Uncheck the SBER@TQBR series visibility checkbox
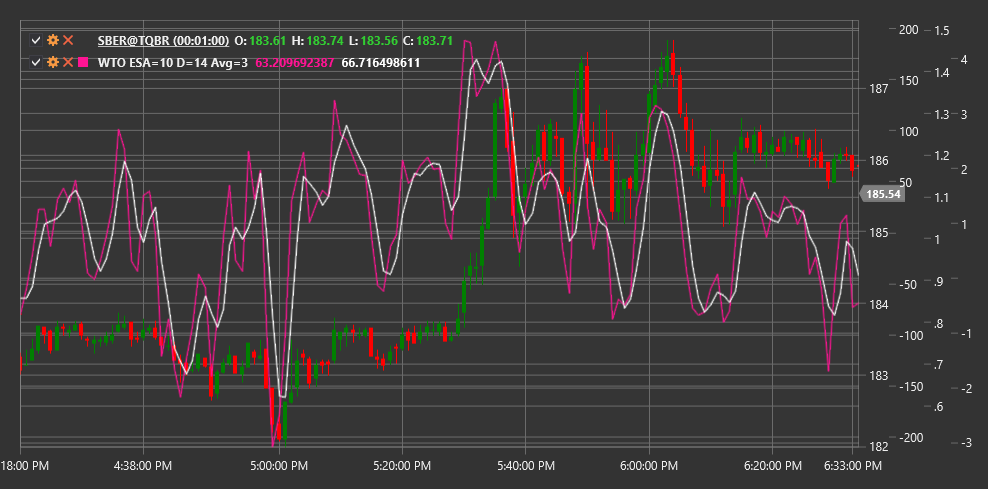 (x=36, y=41)
